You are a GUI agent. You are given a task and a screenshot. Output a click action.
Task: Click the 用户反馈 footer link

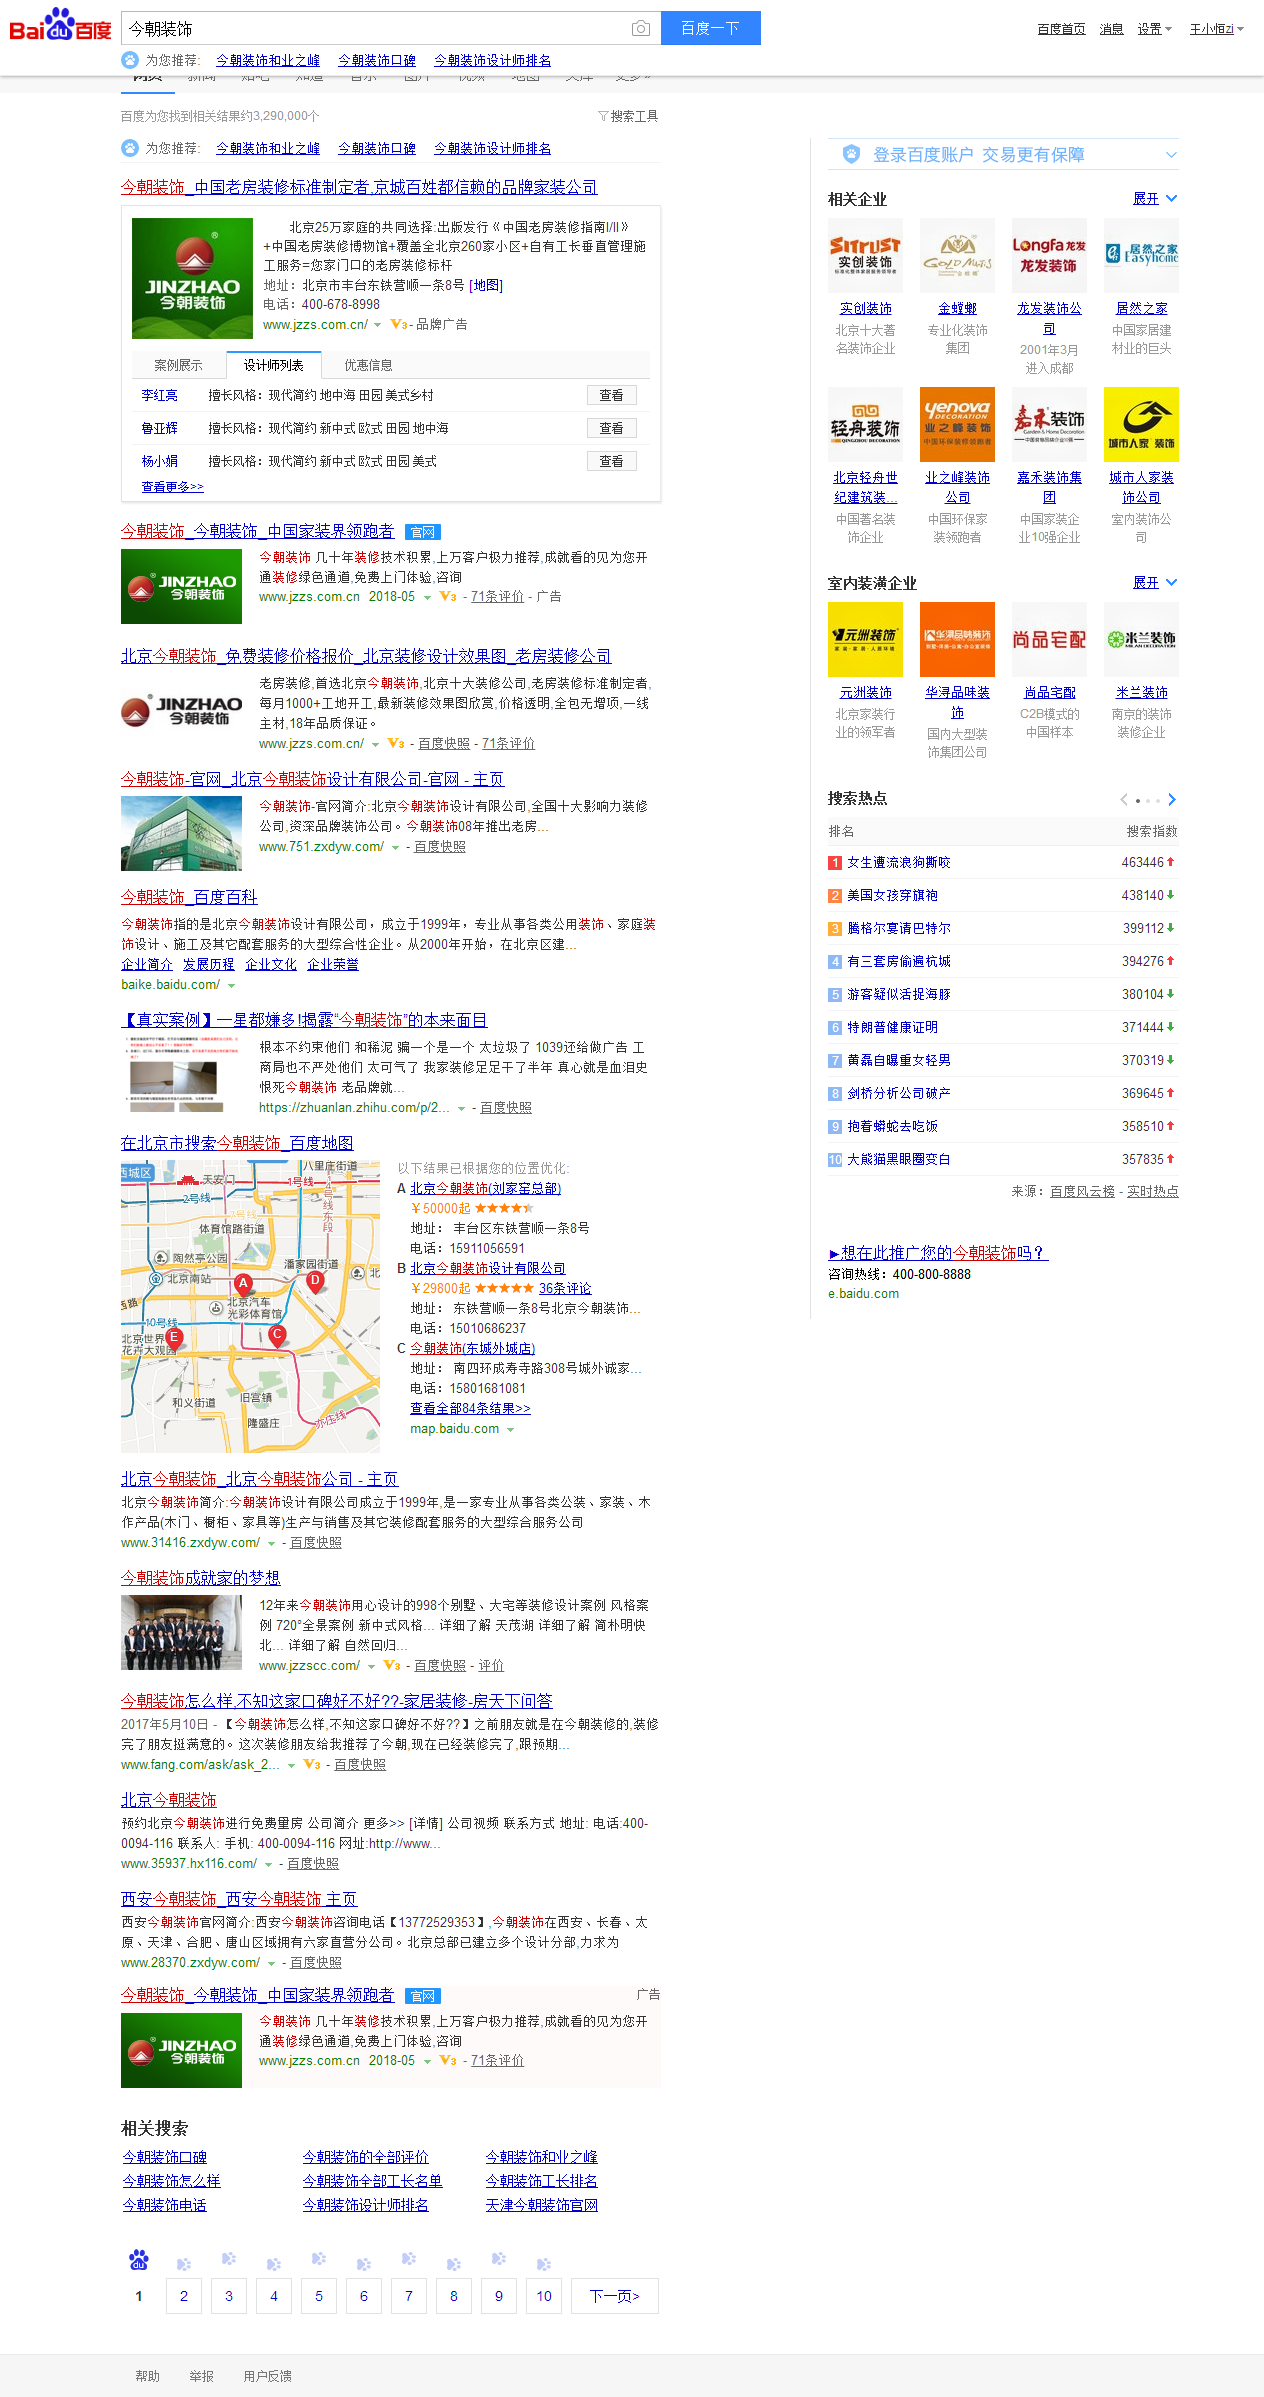[x=268, y=2376]
